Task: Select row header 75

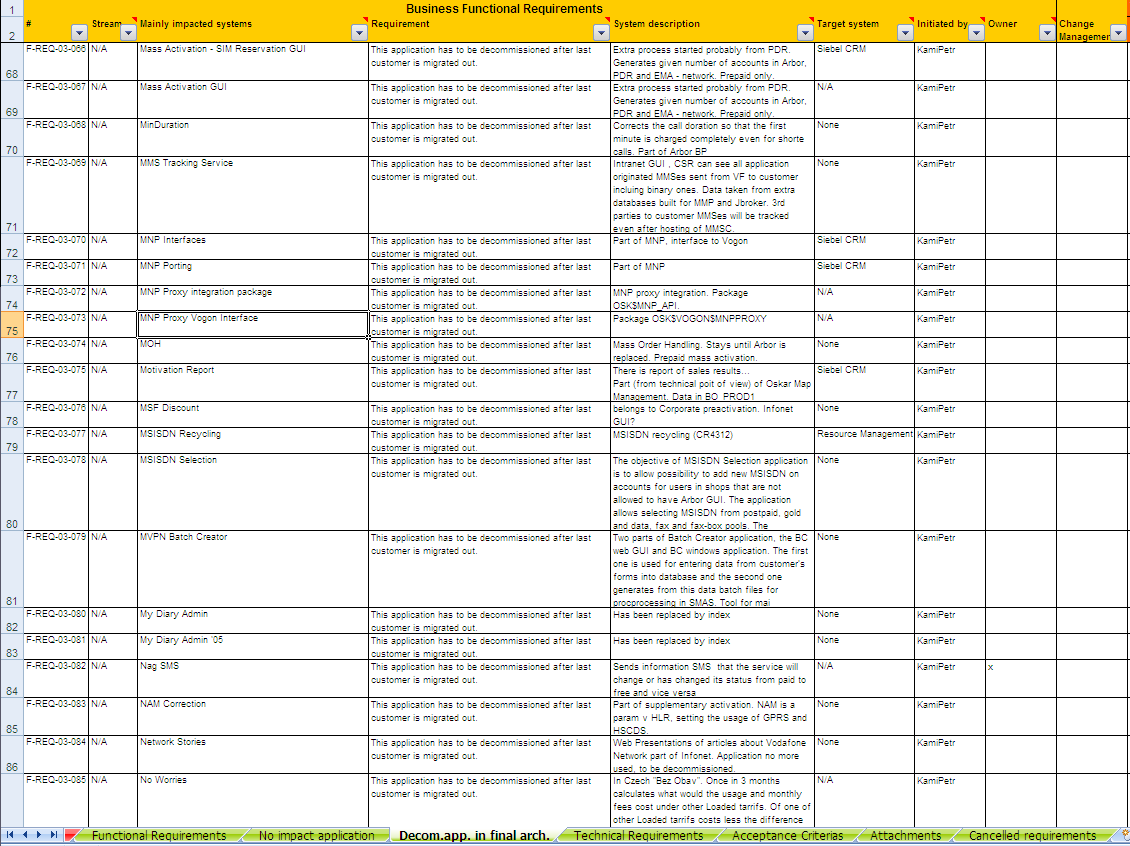Action: (x=12, y=324)
